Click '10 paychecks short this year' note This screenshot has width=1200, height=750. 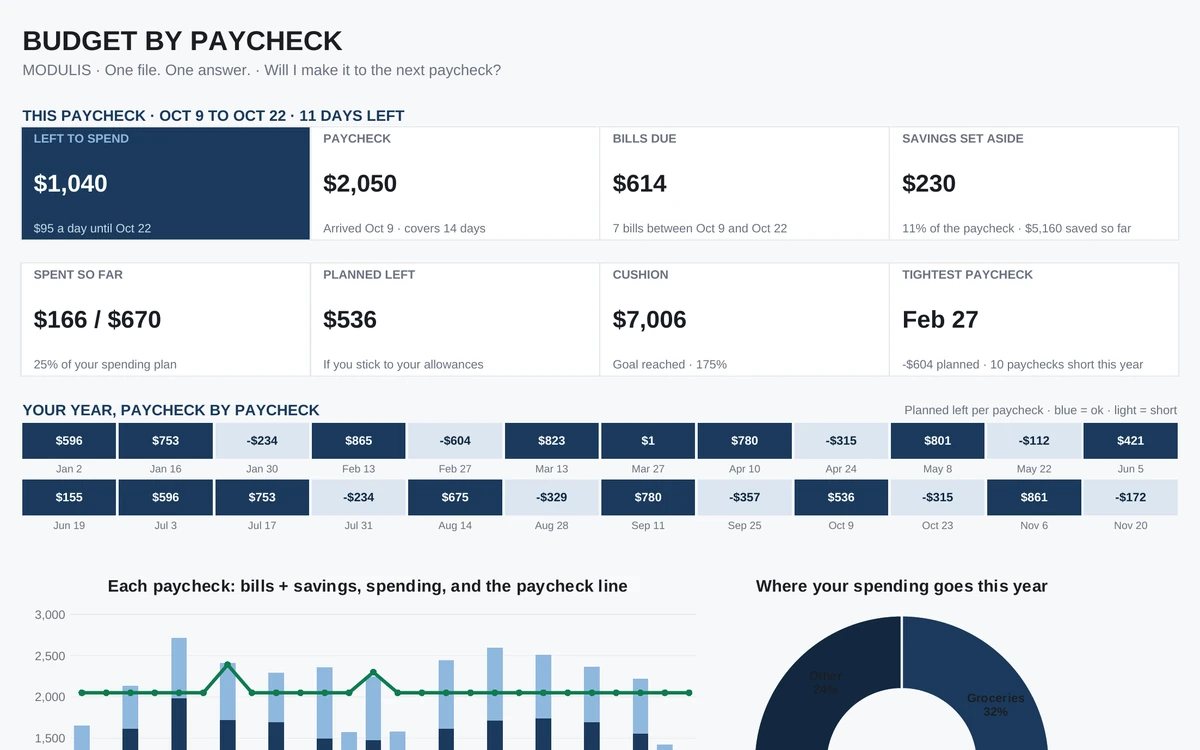coord(1067,364)
